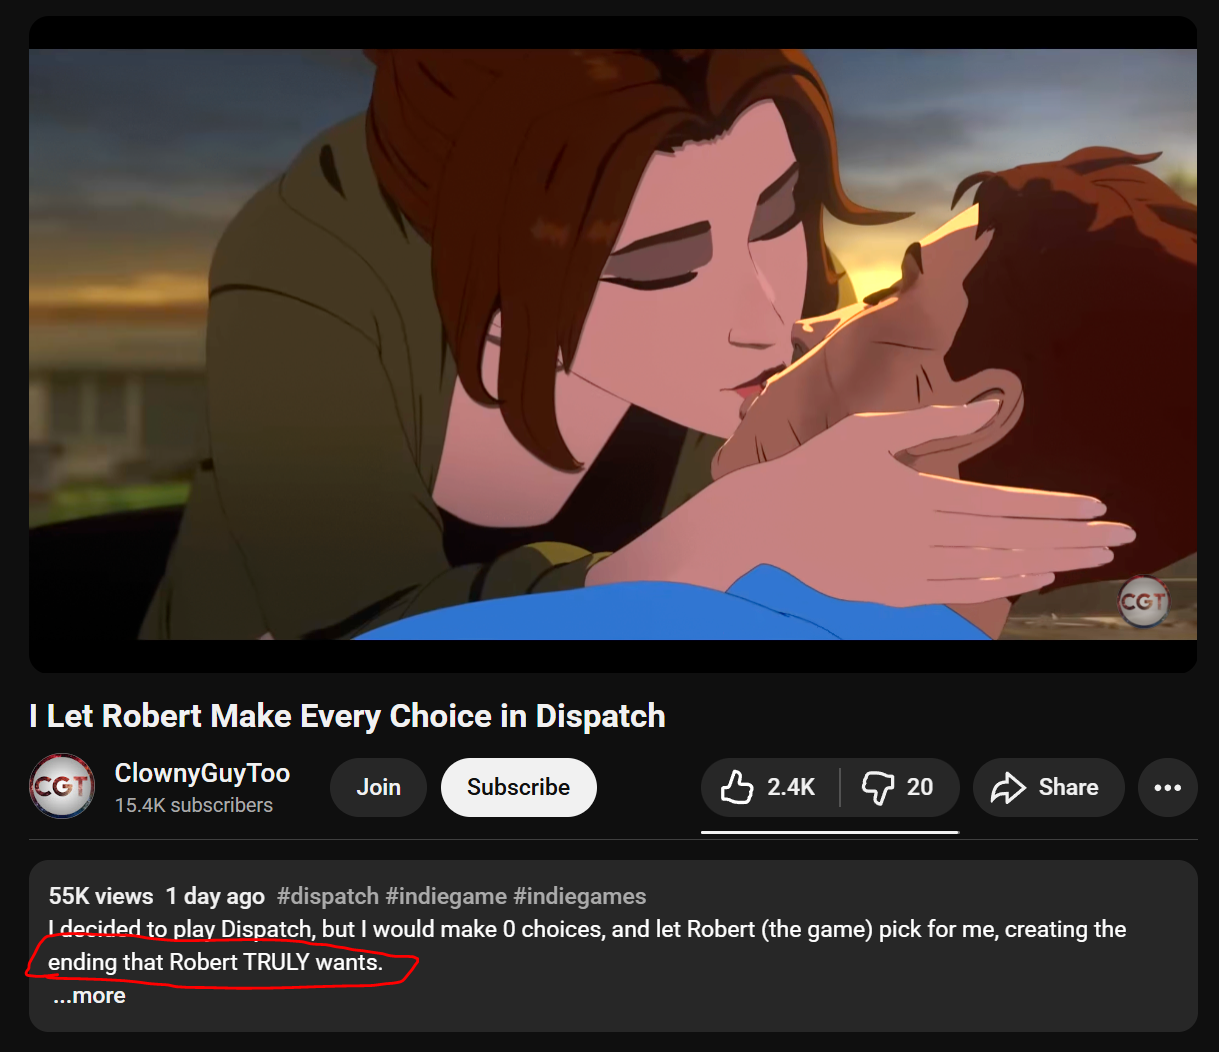Click the 2.4K likes count
The width and height of the screenshot is (1219, 1052).
[791, 787]
